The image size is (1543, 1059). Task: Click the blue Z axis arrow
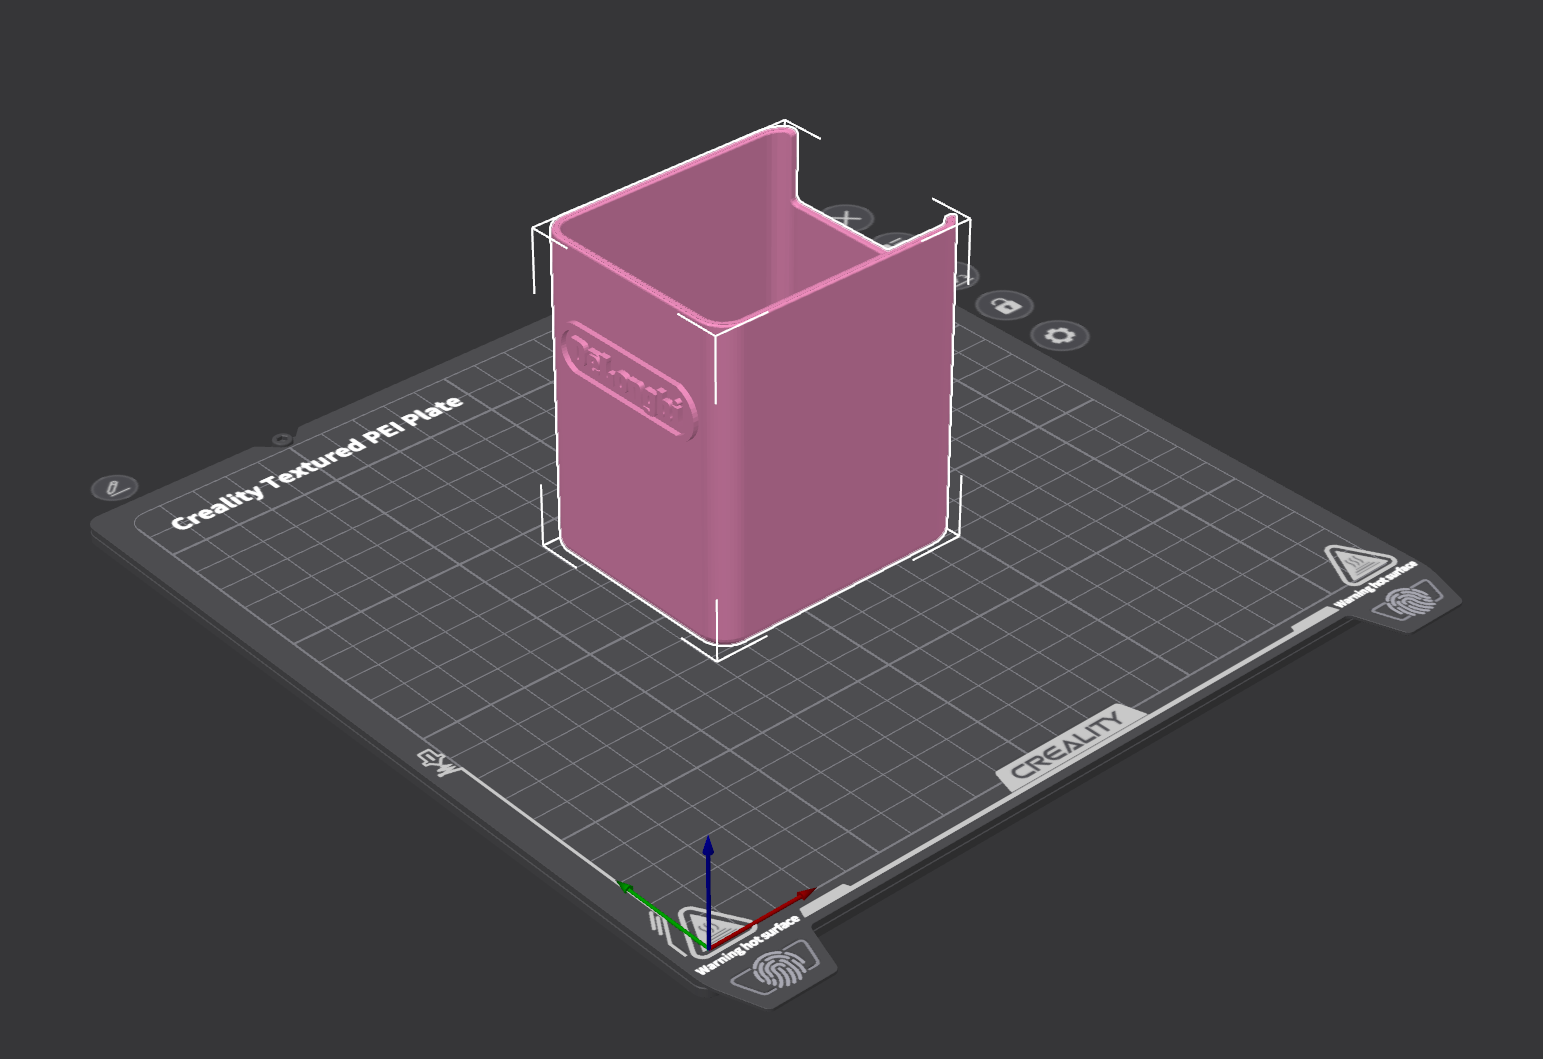pos(708,888)
